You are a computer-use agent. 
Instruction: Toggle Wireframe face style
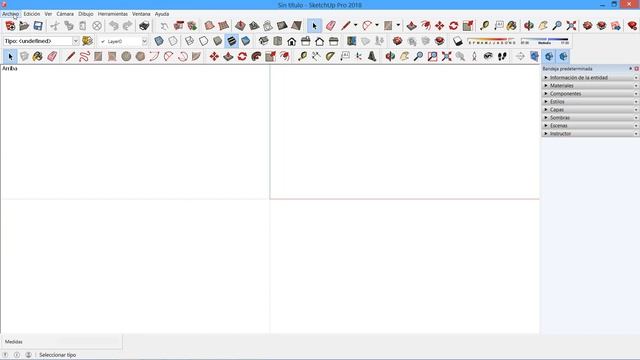coord(189,41)
